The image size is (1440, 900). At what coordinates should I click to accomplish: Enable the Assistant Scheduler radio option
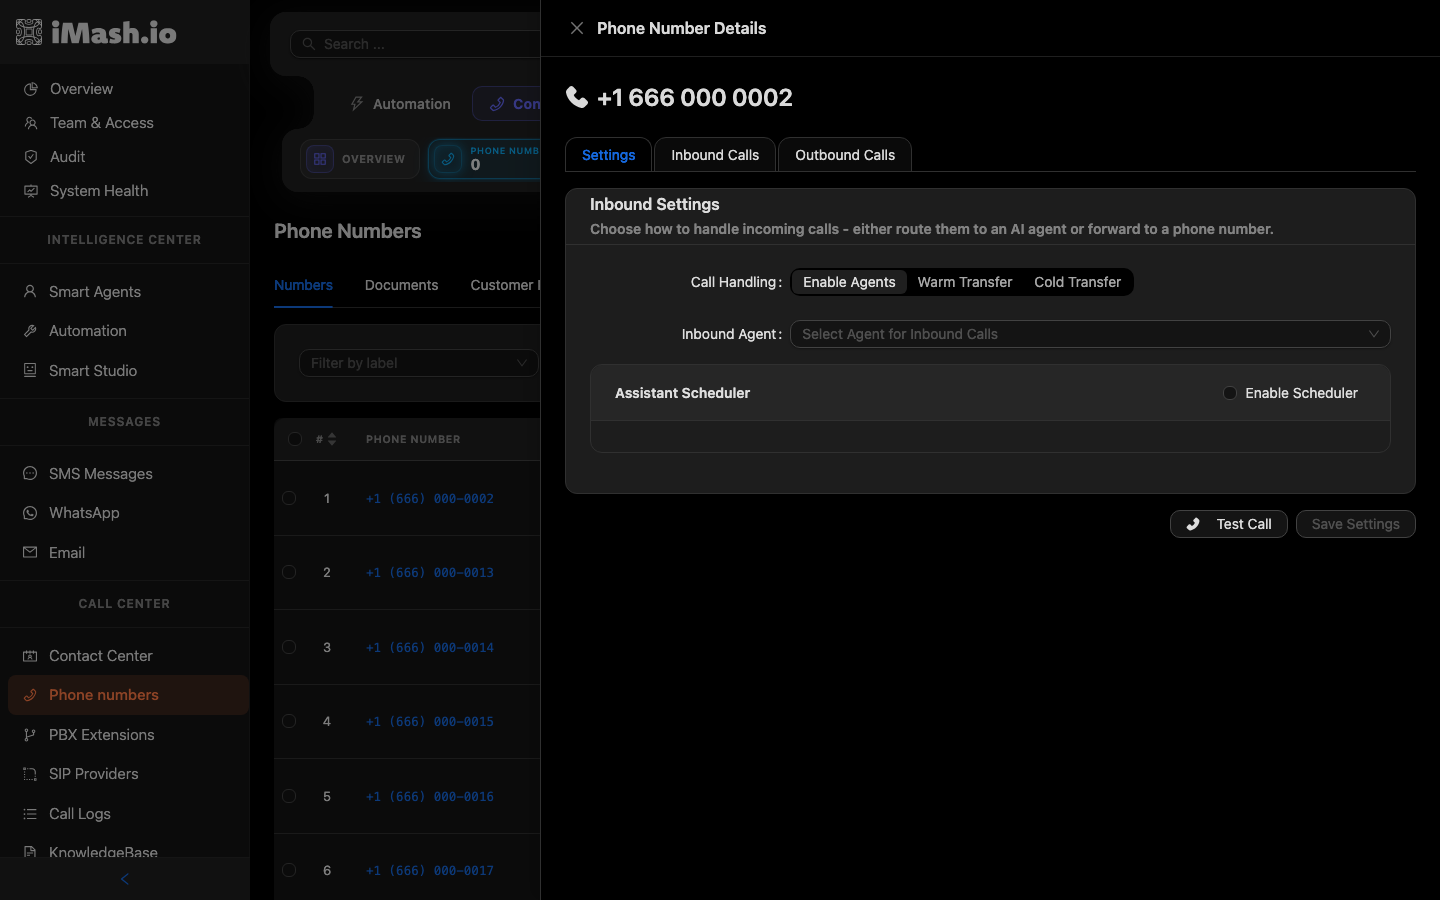[1230, 393]
